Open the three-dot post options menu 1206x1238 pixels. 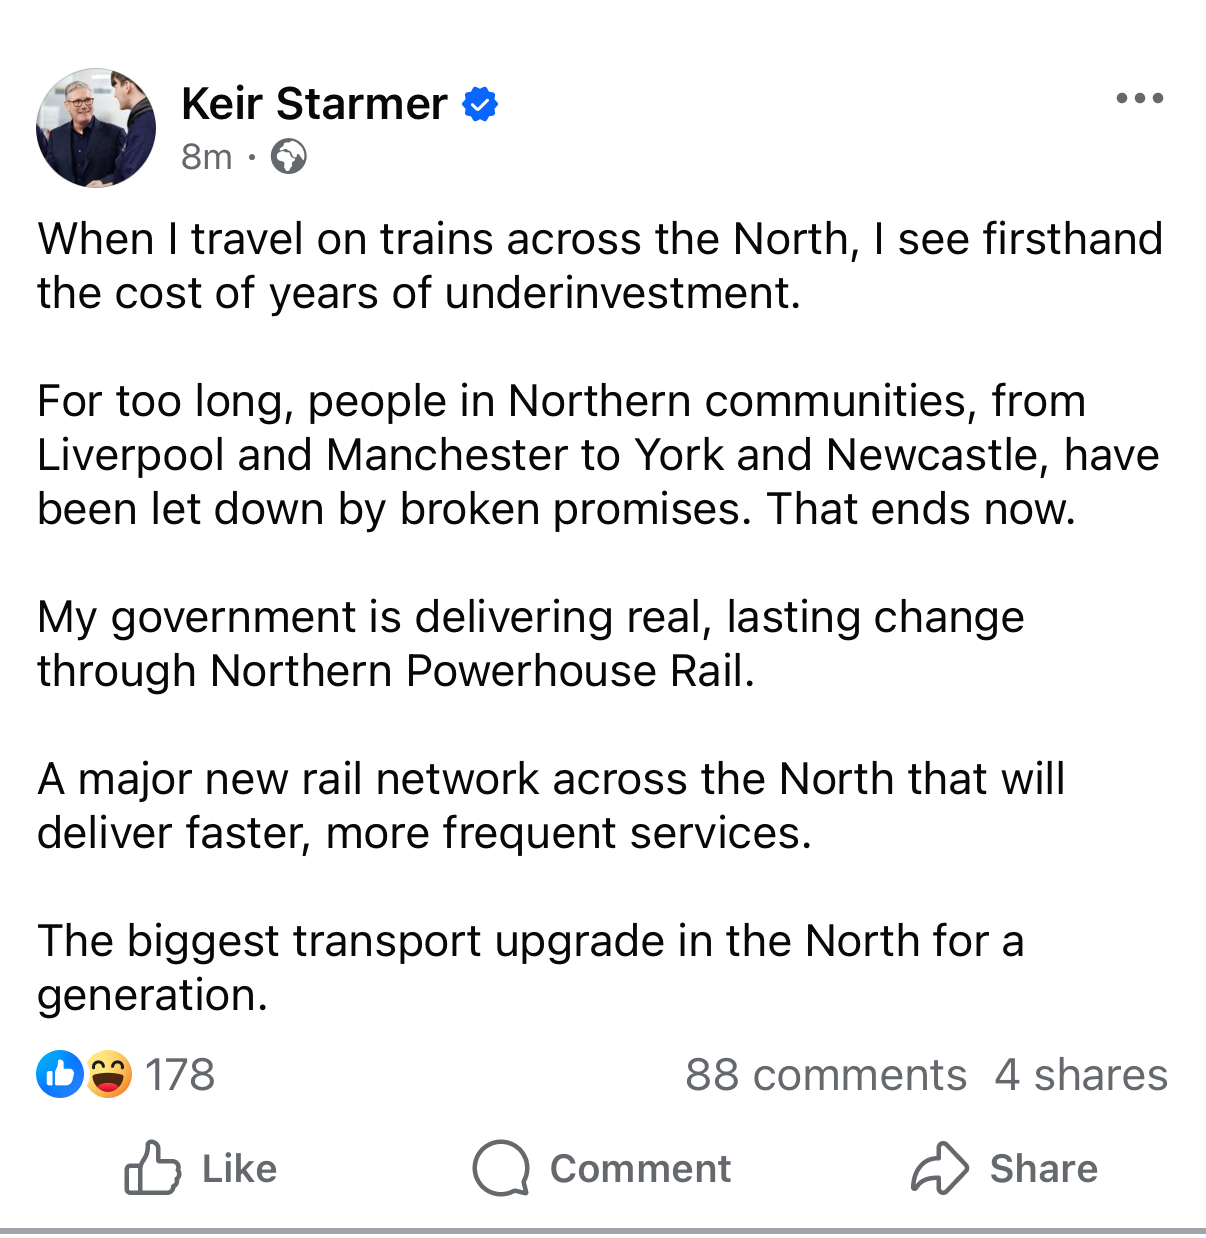click(x=1139, y=98)
